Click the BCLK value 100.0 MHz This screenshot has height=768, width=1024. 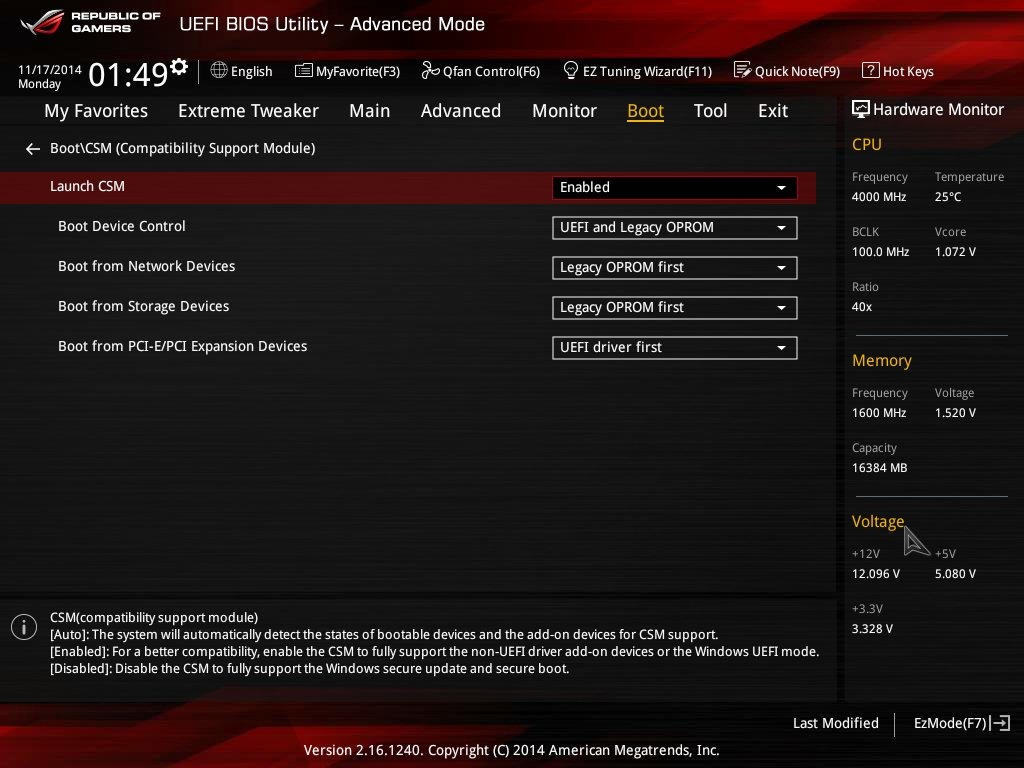pyautogui.click(x=880, y=251)
